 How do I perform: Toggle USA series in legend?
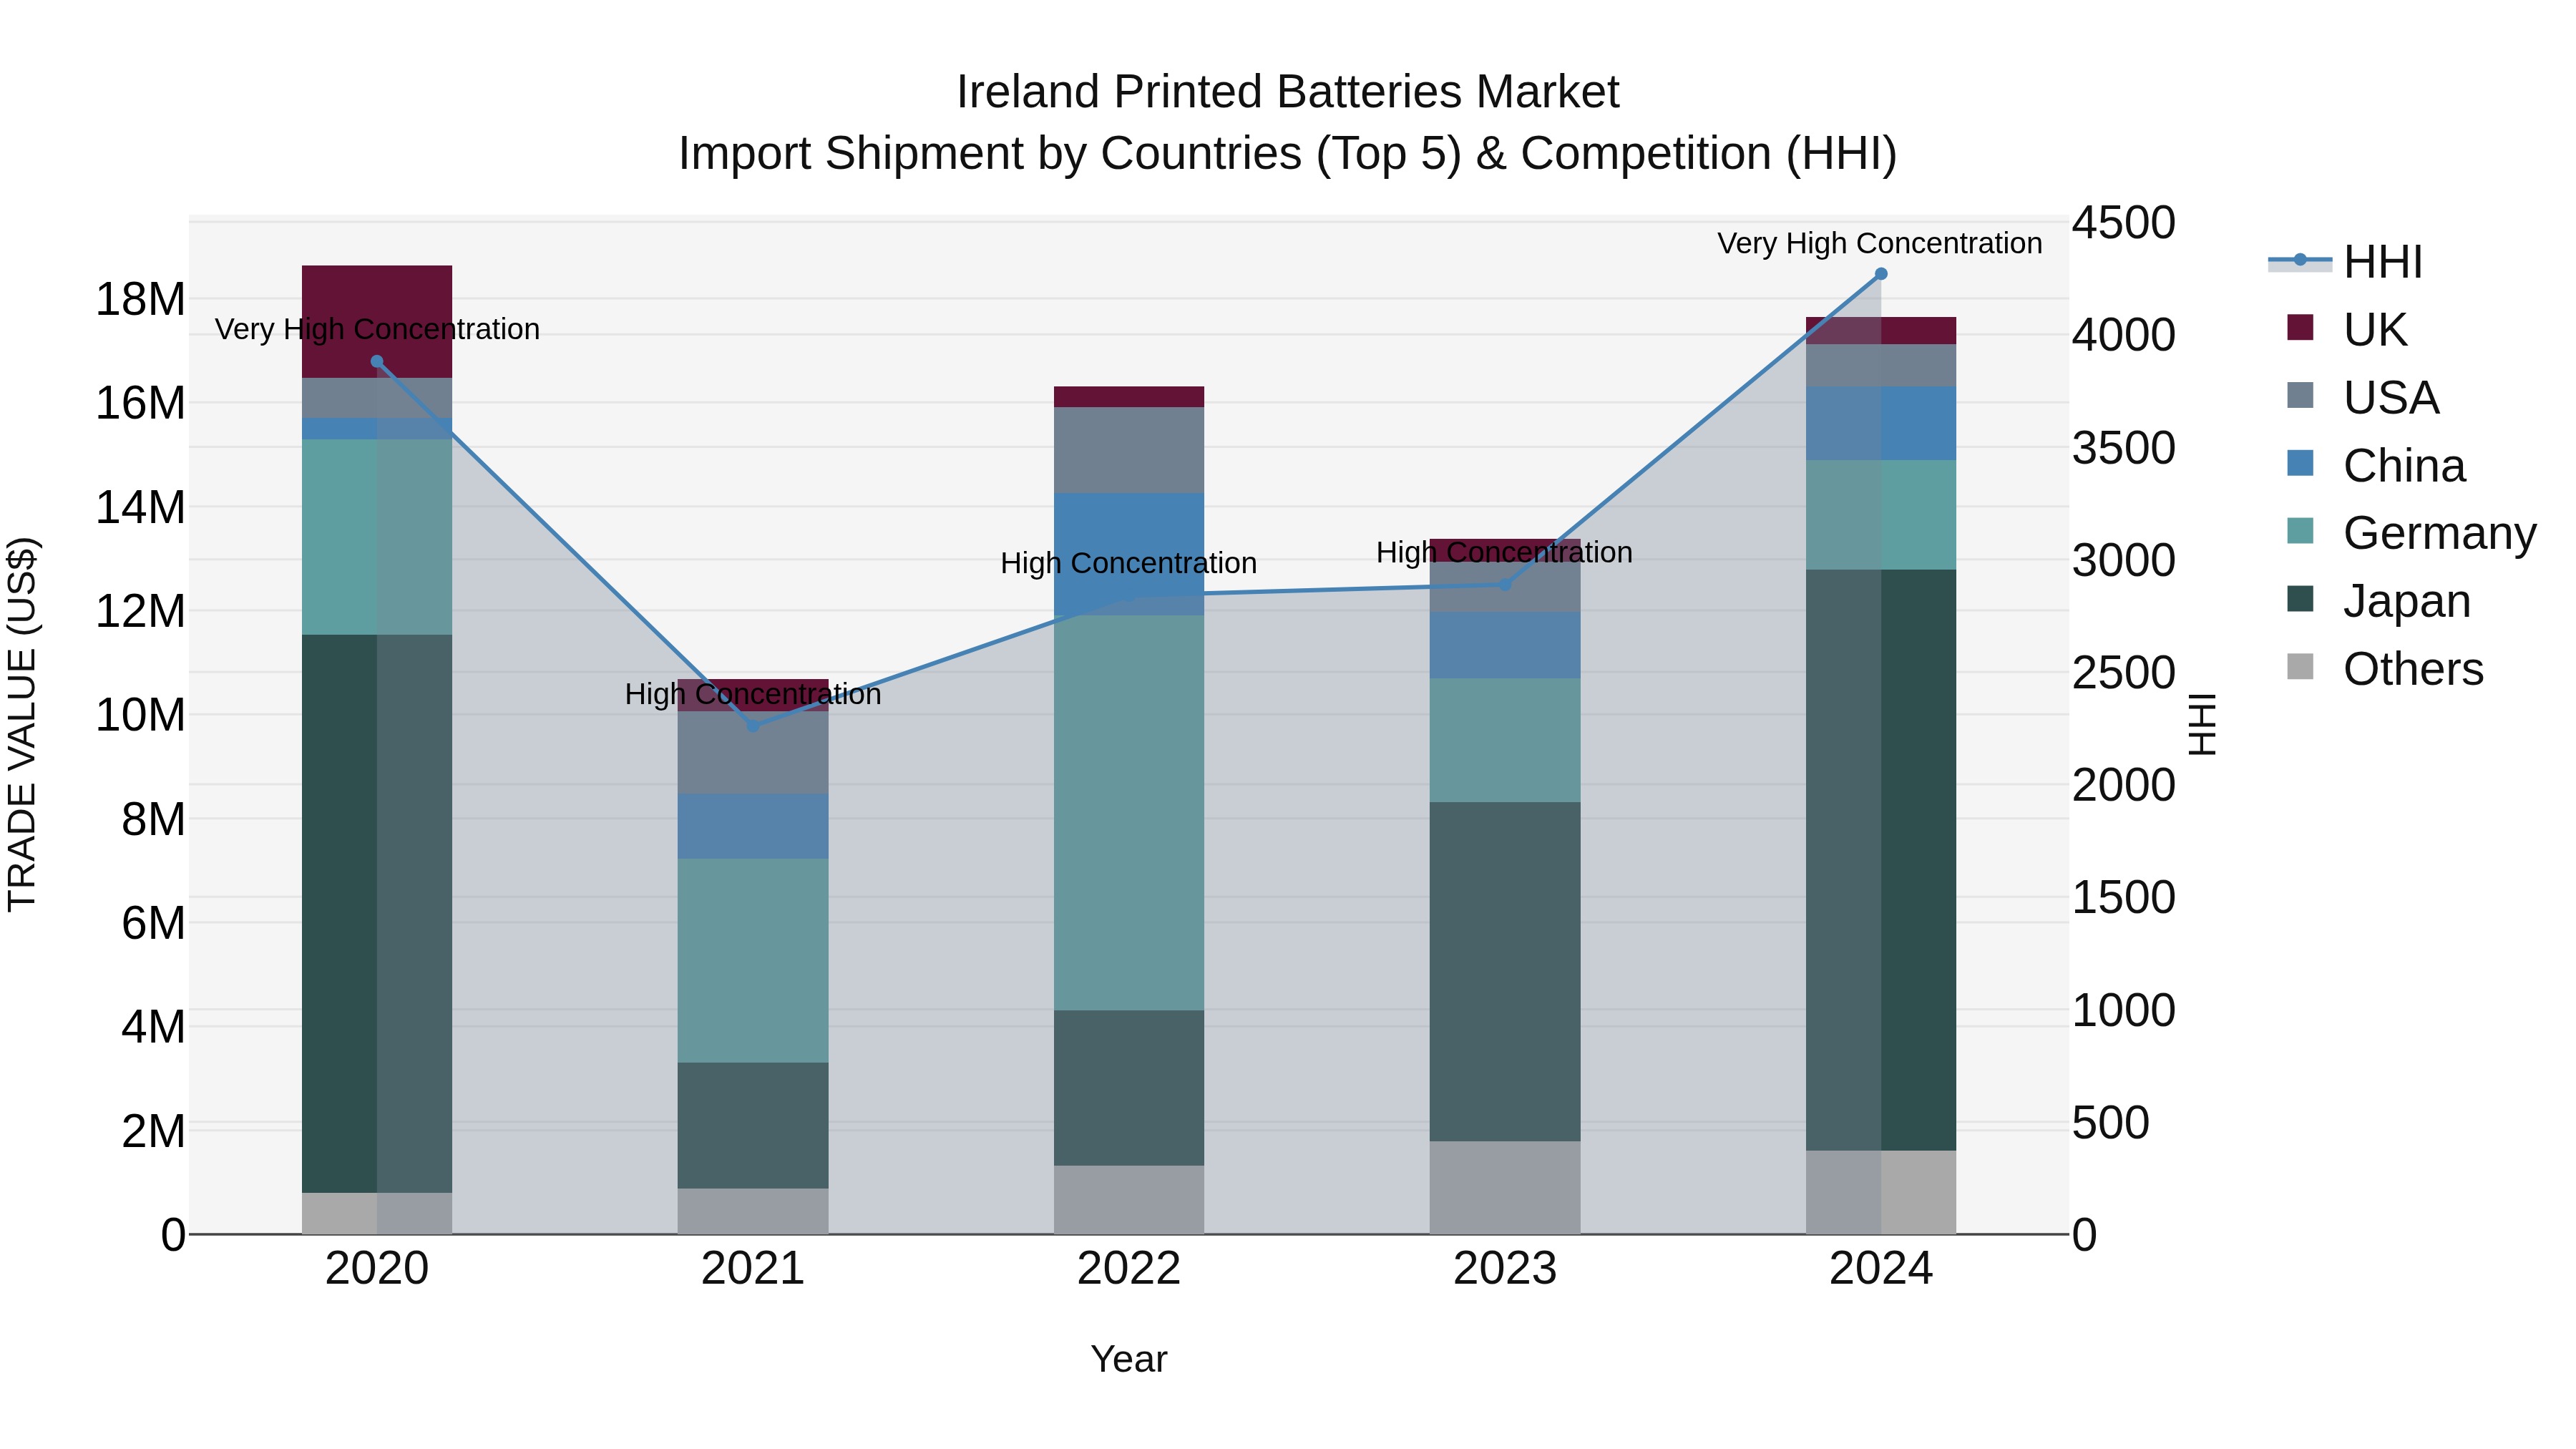2363,397
